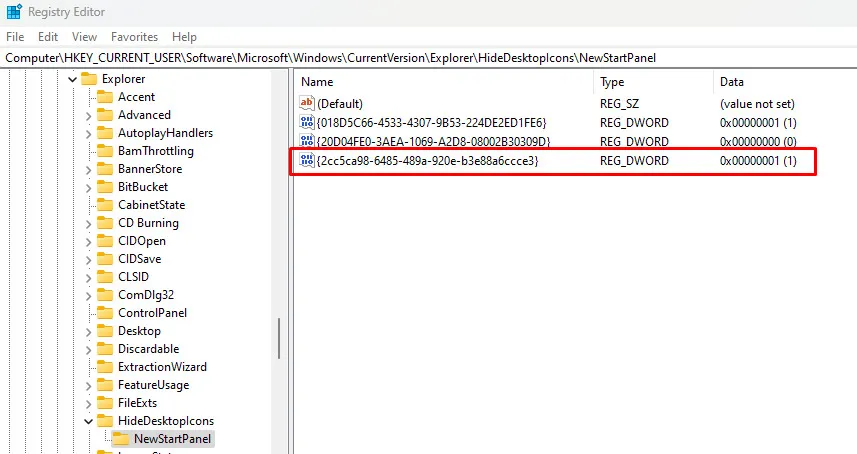857x454 pixels.
Task: Click the ControlPanel folder icon
Action: click(105, 314)
